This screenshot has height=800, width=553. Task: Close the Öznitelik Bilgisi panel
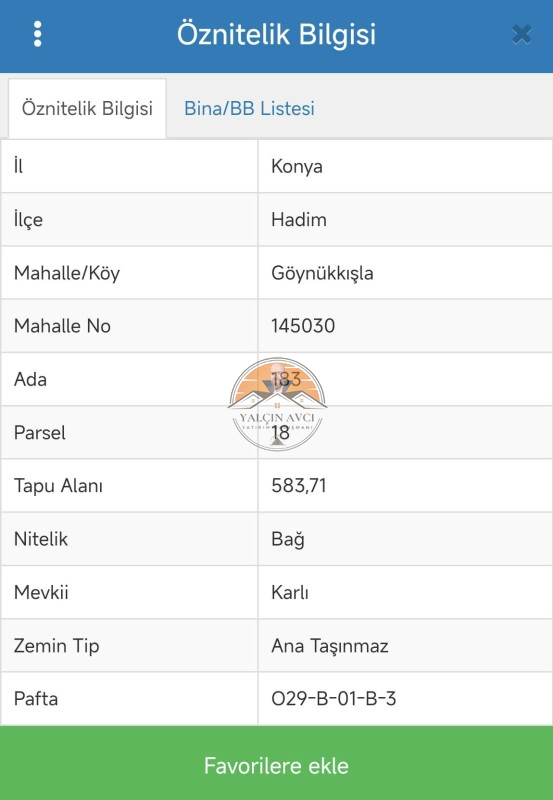tap(522, 34)
